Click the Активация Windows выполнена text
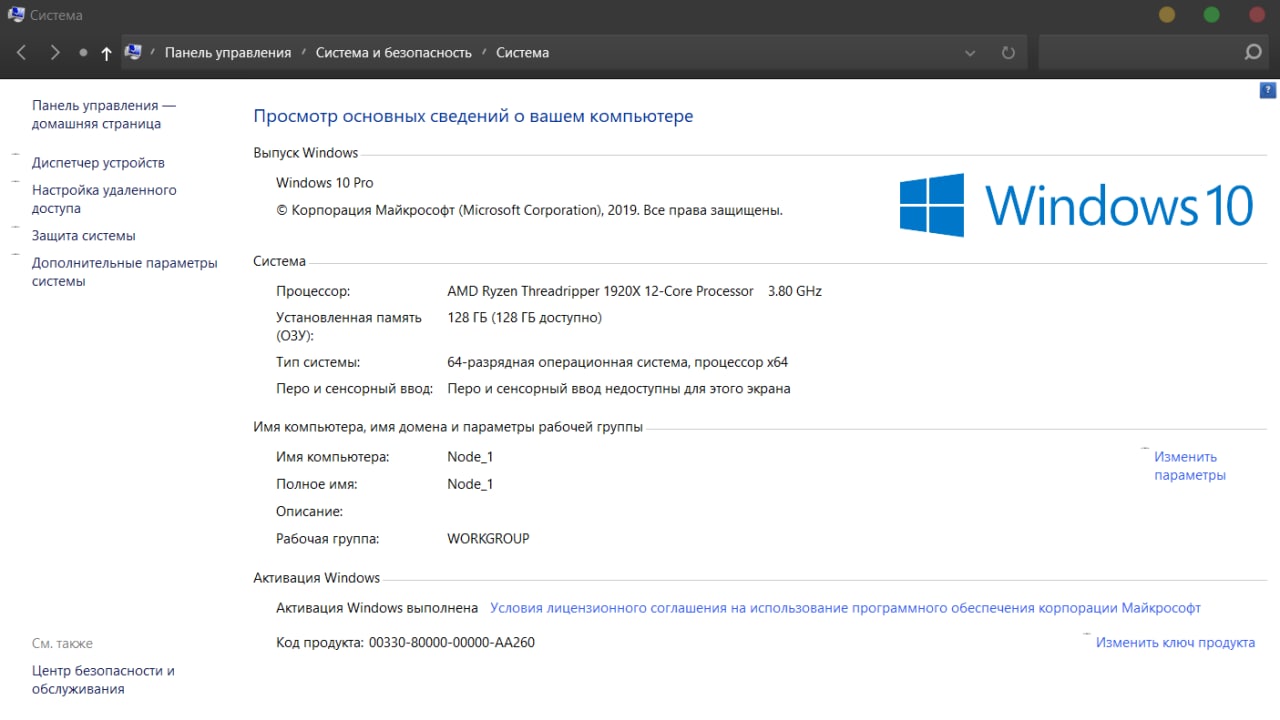Screen dimensions: 1280x720 tap(377, 608)
